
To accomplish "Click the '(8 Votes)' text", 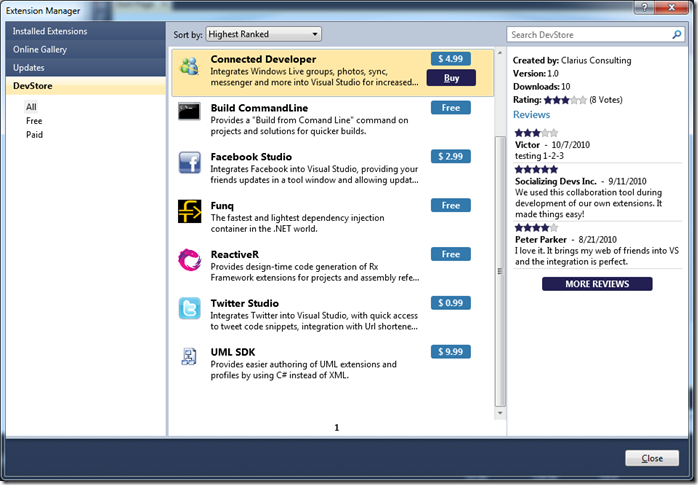I will 606,100.
